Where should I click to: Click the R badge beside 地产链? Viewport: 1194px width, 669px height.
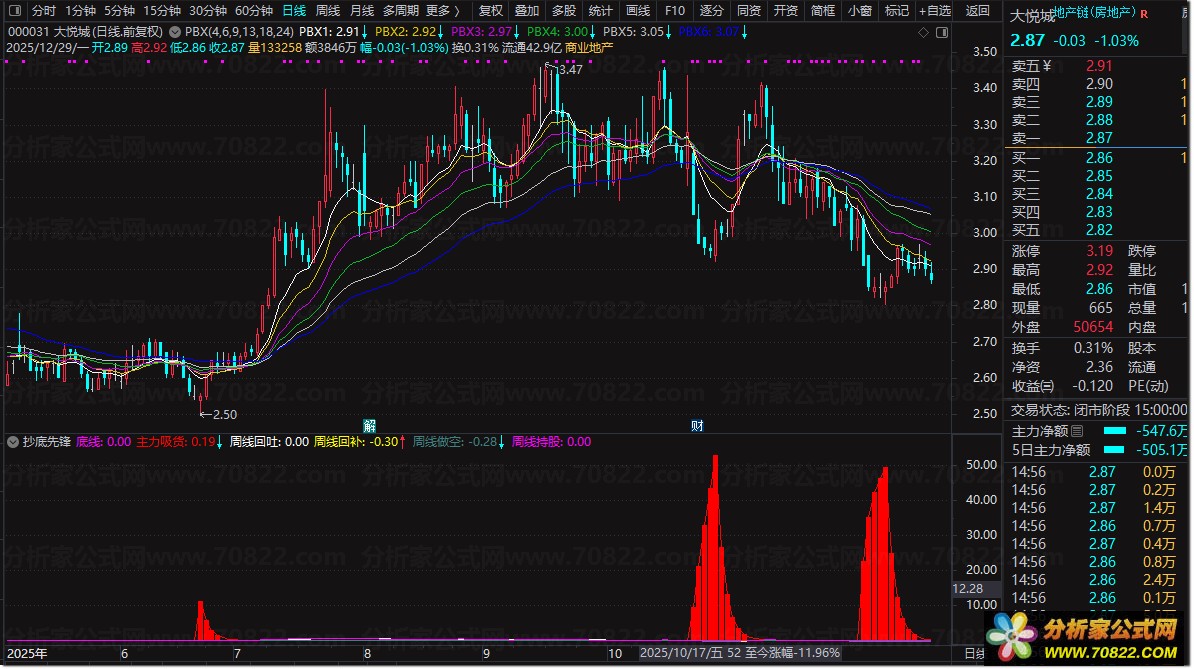coord(1144,14)
